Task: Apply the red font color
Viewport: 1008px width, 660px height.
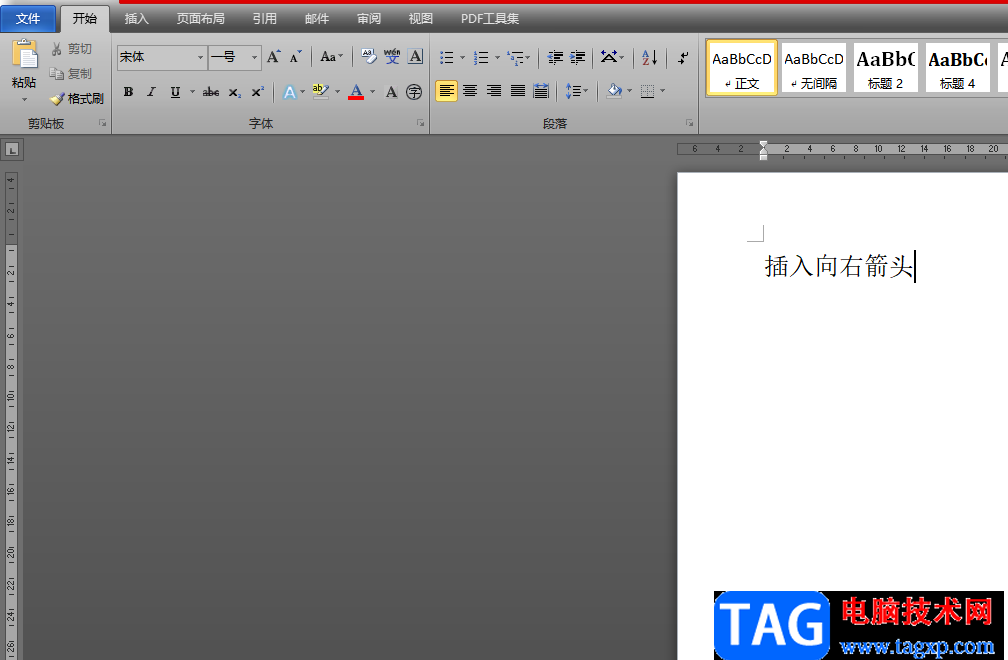Action: click(356, 92)
